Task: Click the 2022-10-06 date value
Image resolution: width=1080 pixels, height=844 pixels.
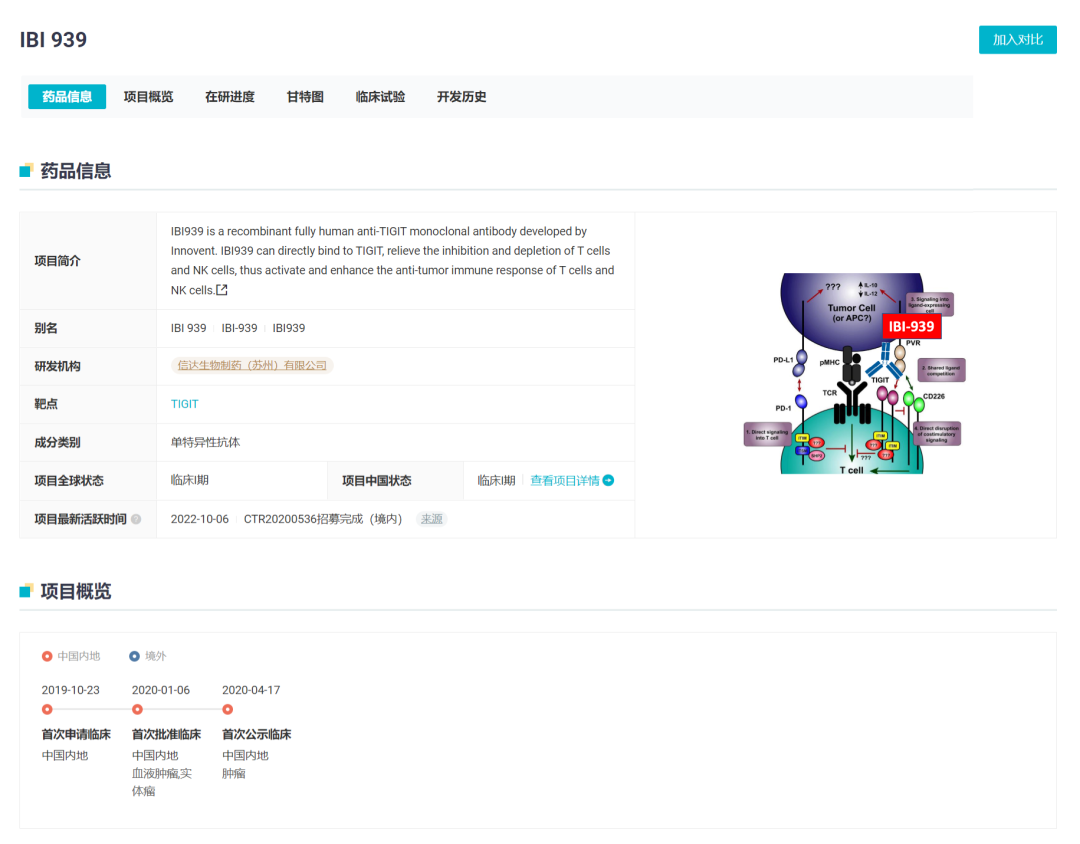Action: [200, 519]
